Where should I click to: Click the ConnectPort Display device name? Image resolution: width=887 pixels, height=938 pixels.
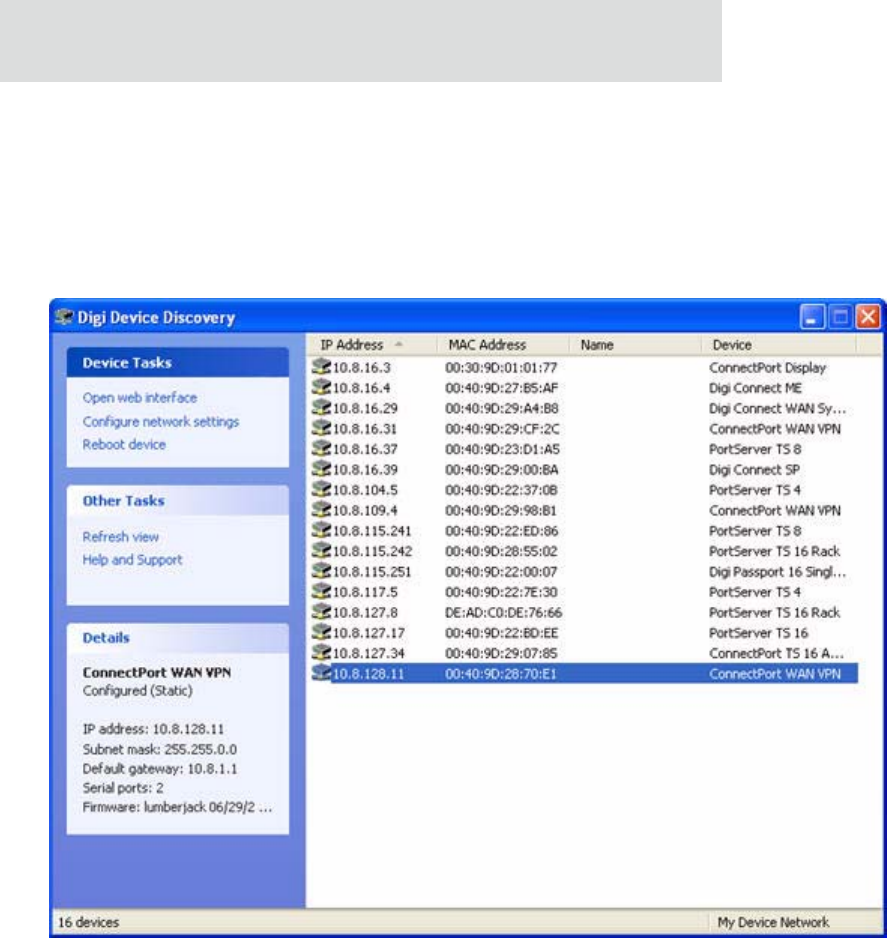click(767, 368)
